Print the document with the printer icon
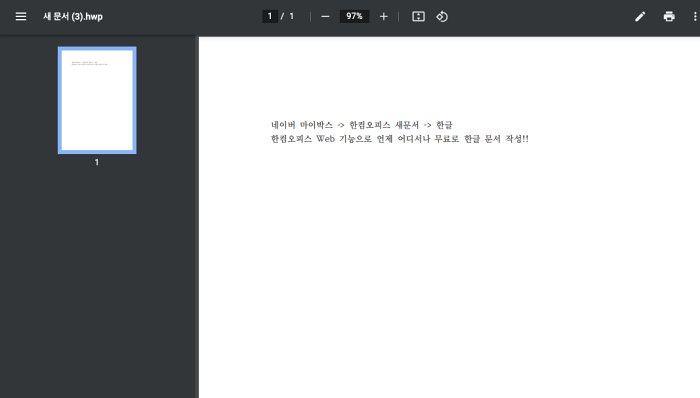This screenshot has width=700, height=398. 669,17
